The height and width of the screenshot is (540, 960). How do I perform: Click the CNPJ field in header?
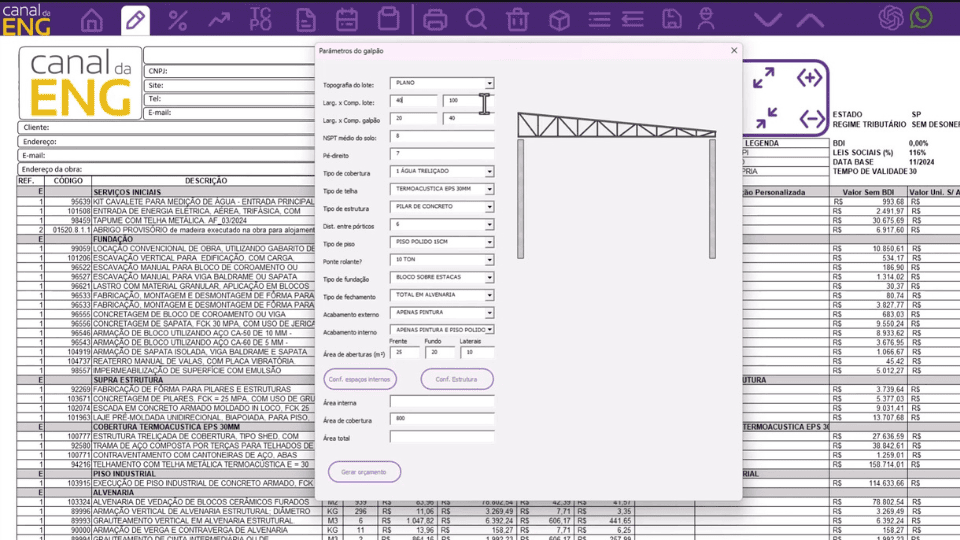[230, 71]
